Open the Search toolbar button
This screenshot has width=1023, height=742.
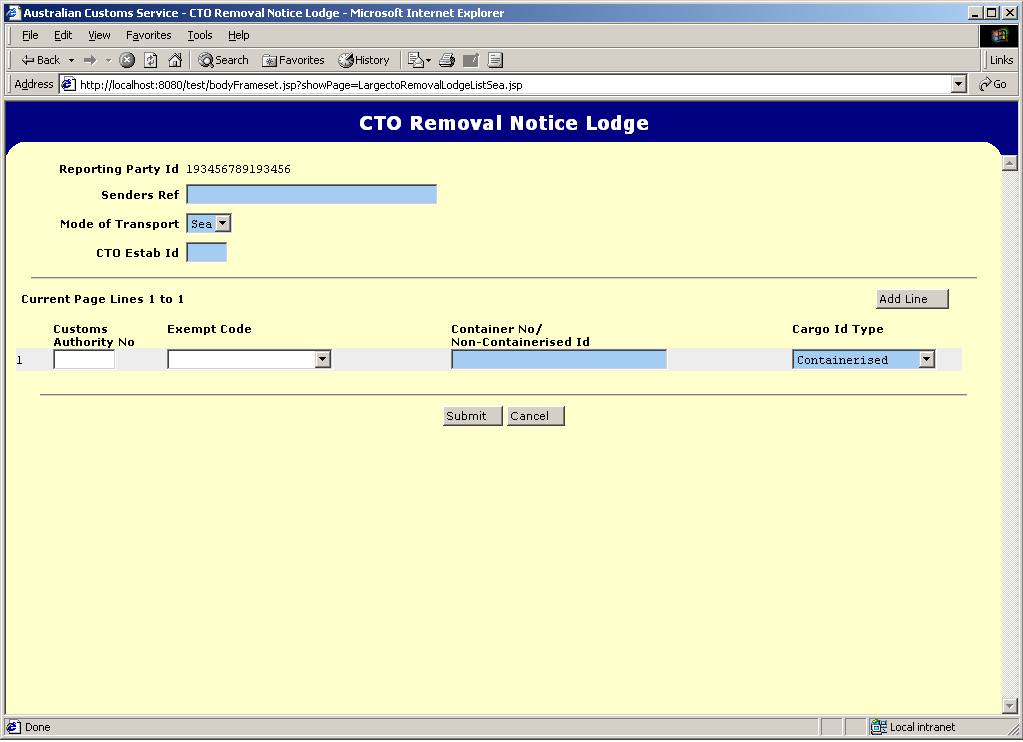223,60
